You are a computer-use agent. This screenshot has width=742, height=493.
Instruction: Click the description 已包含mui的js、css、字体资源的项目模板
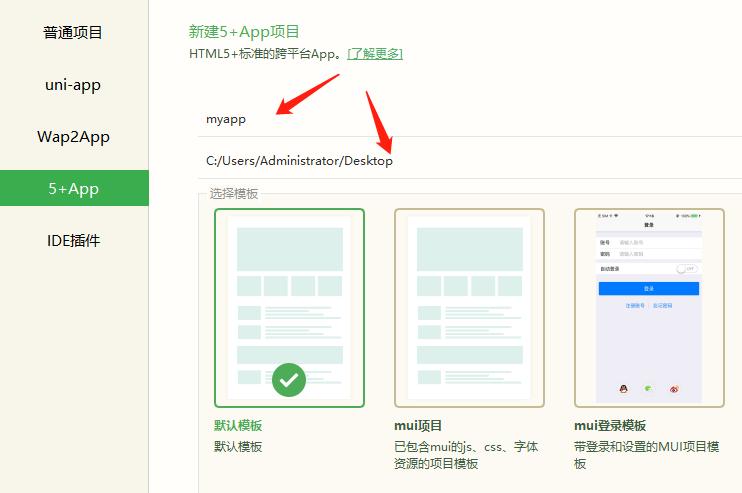coord(466,455)
